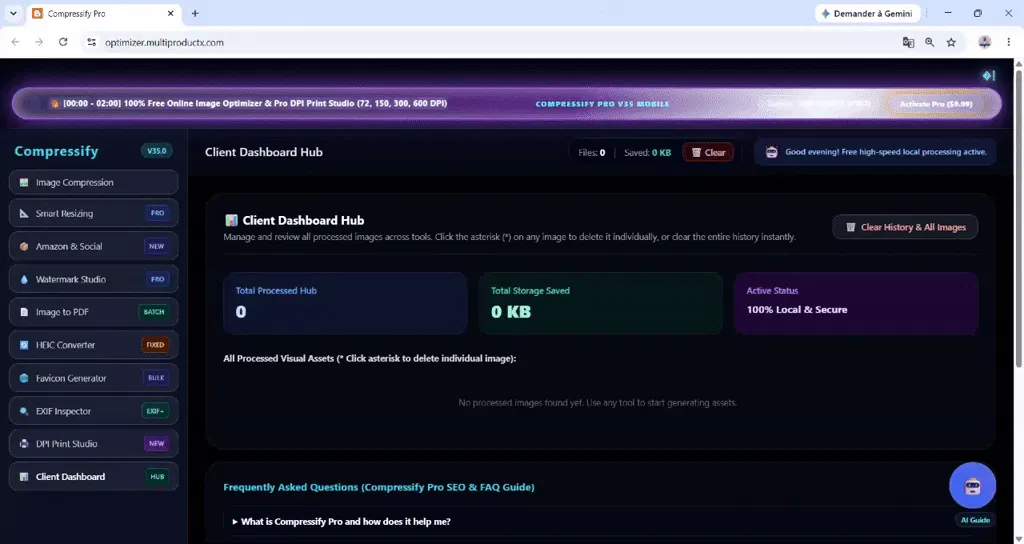
Task: Click the NEW badge on DPI Print Studio
Action: (157, 443)
